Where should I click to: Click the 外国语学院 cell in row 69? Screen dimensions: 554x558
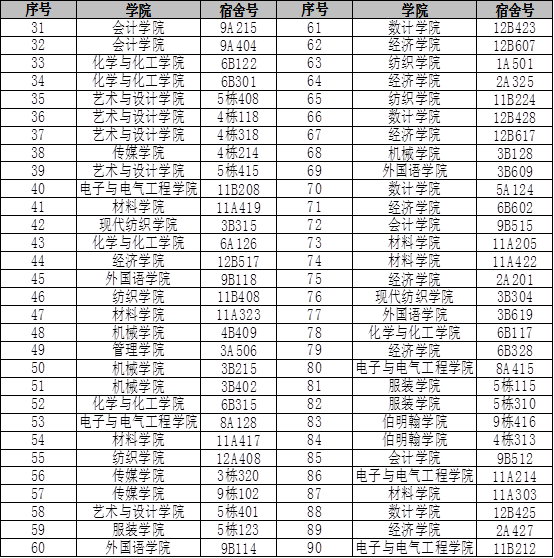click(x=415, y=171)
